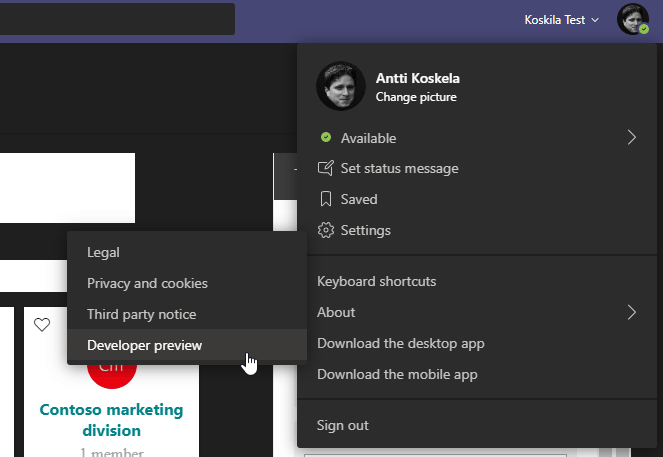Click Download the mobile app
Viewport: 663px width, 457px height.
pos(397,374)
